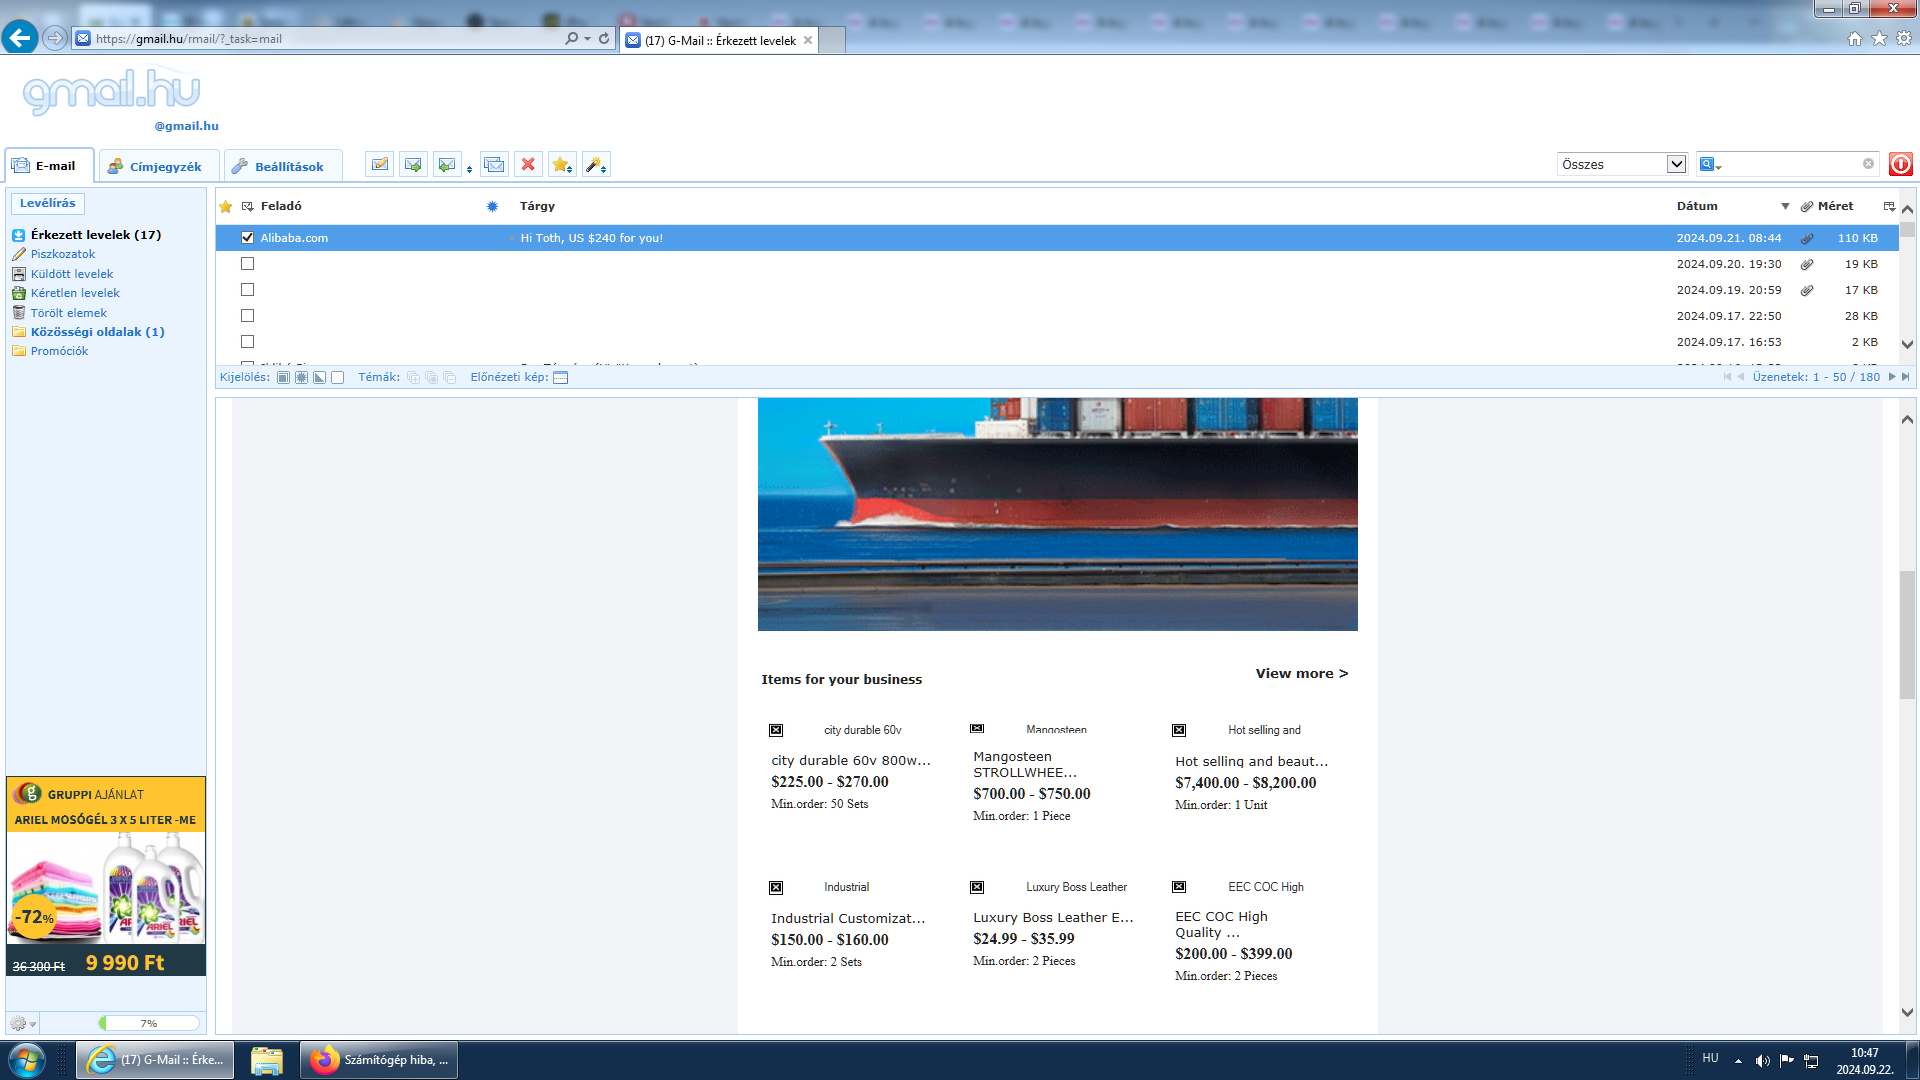Image resolution: width=1920 pixels, height=1080 pixels.
Task: Click the magic wand tools icon
Action: tap(595, 165)
